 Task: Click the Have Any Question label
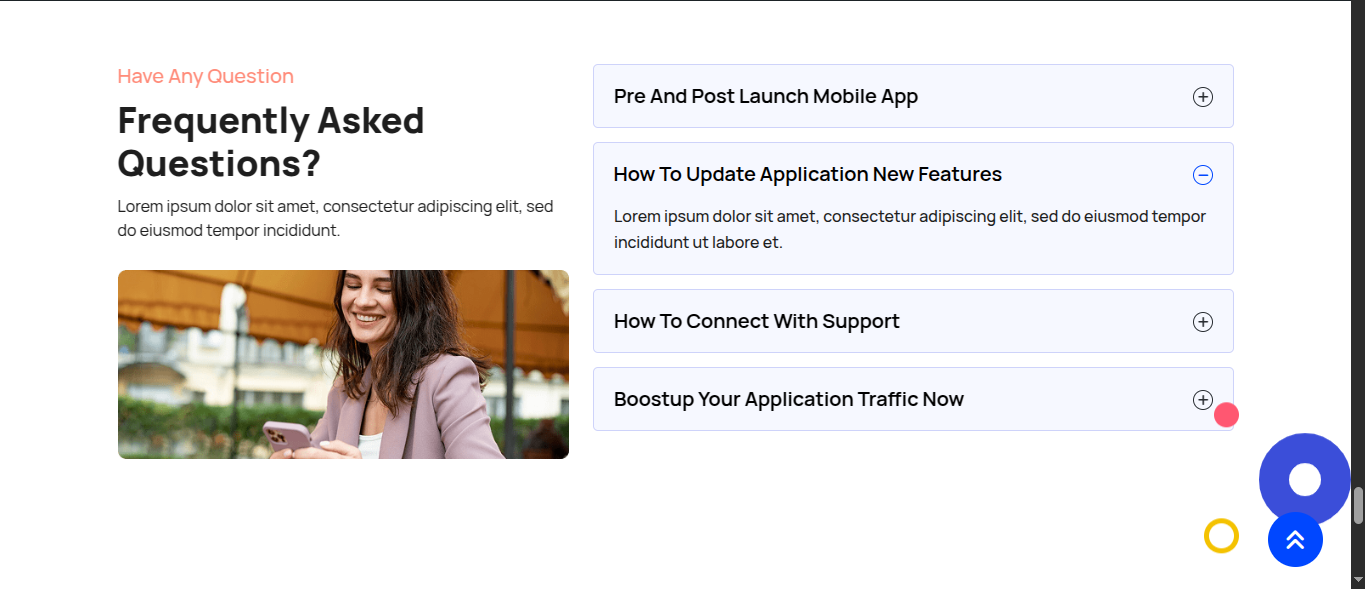206,76
